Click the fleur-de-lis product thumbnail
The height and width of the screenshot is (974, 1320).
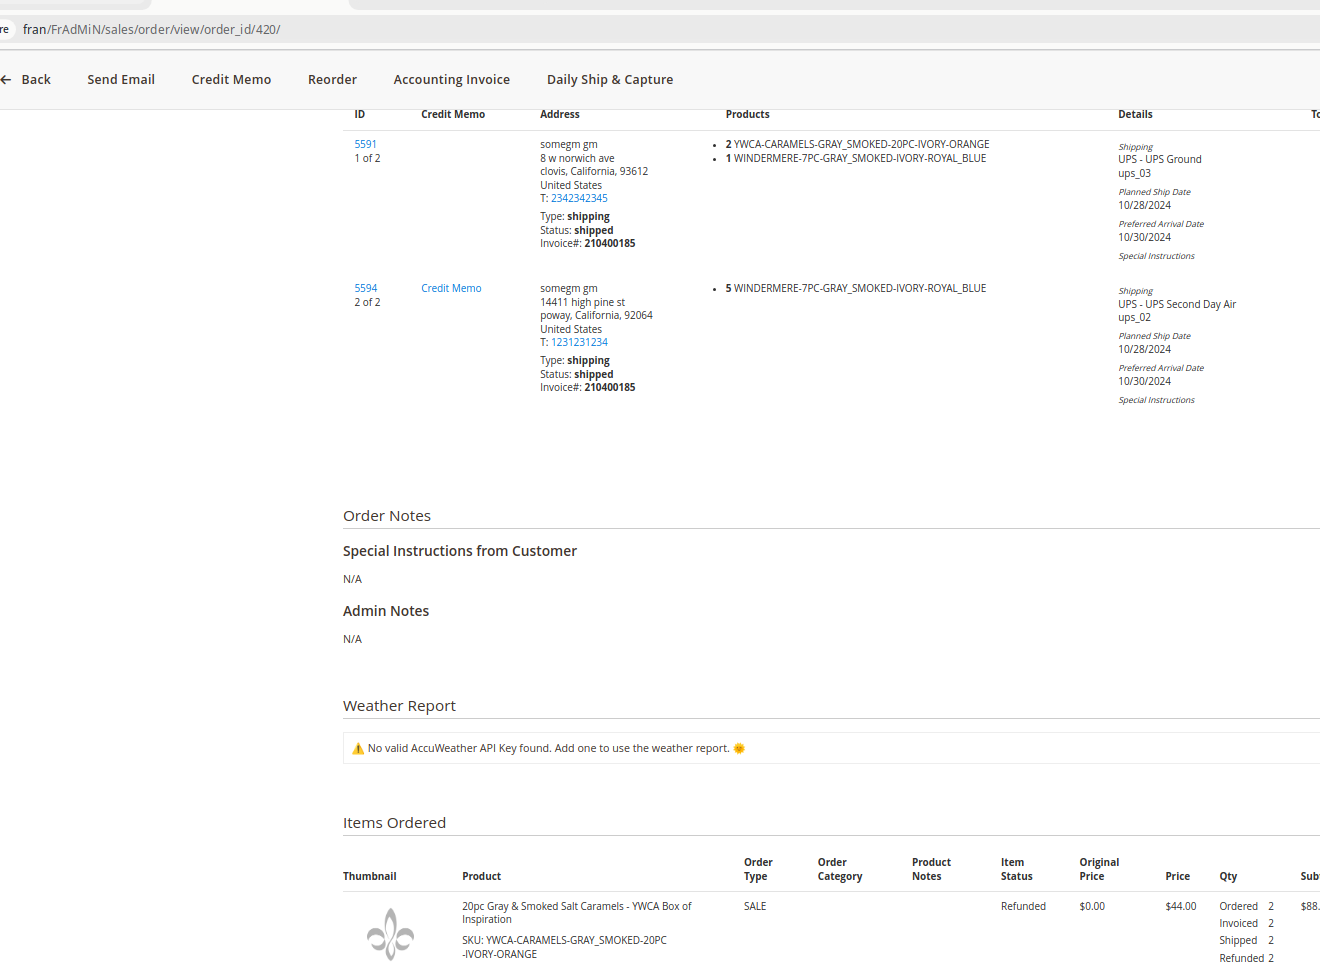(x=390, y=934)
